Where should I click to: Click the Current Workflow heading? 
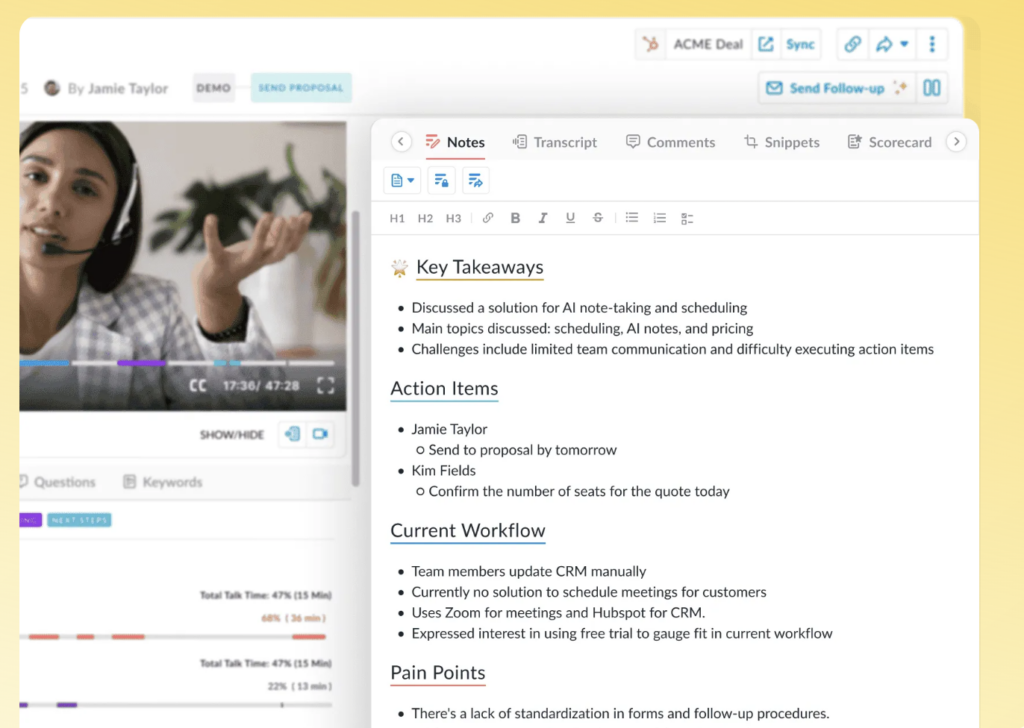pos(468,531)
